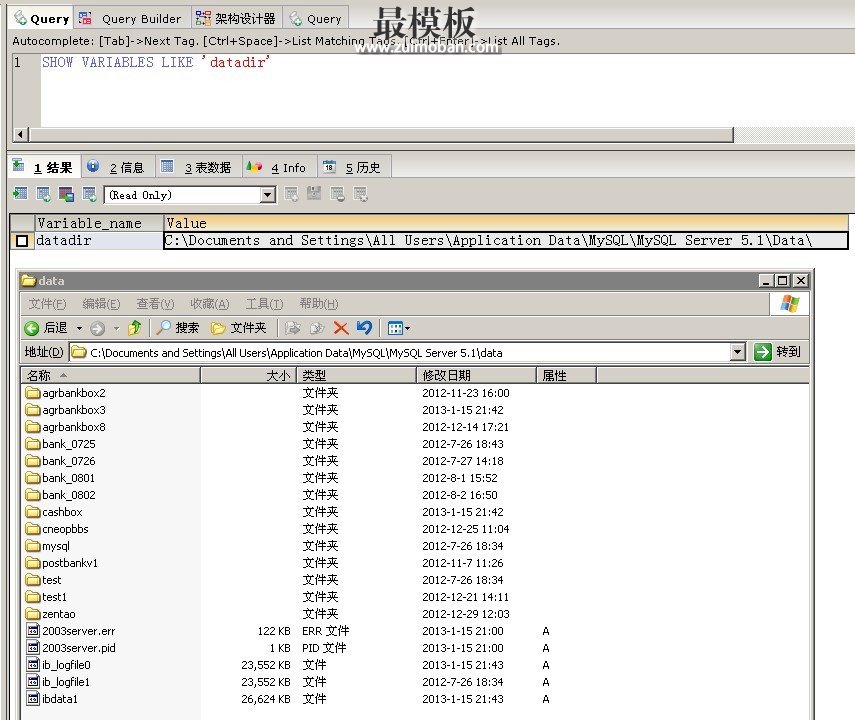Click the forward navigation icon
This screenshot has height=720, width=855.
(98, 328)
